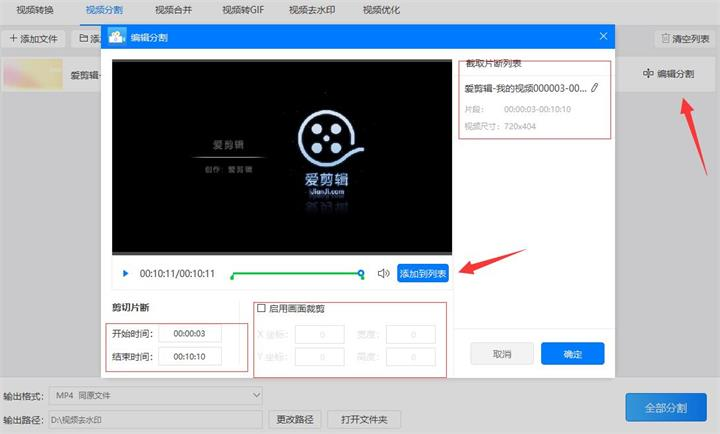Switch to 视频去水印 tab
The height and width of the screenshot is (434, 720).
pos(312,10)
